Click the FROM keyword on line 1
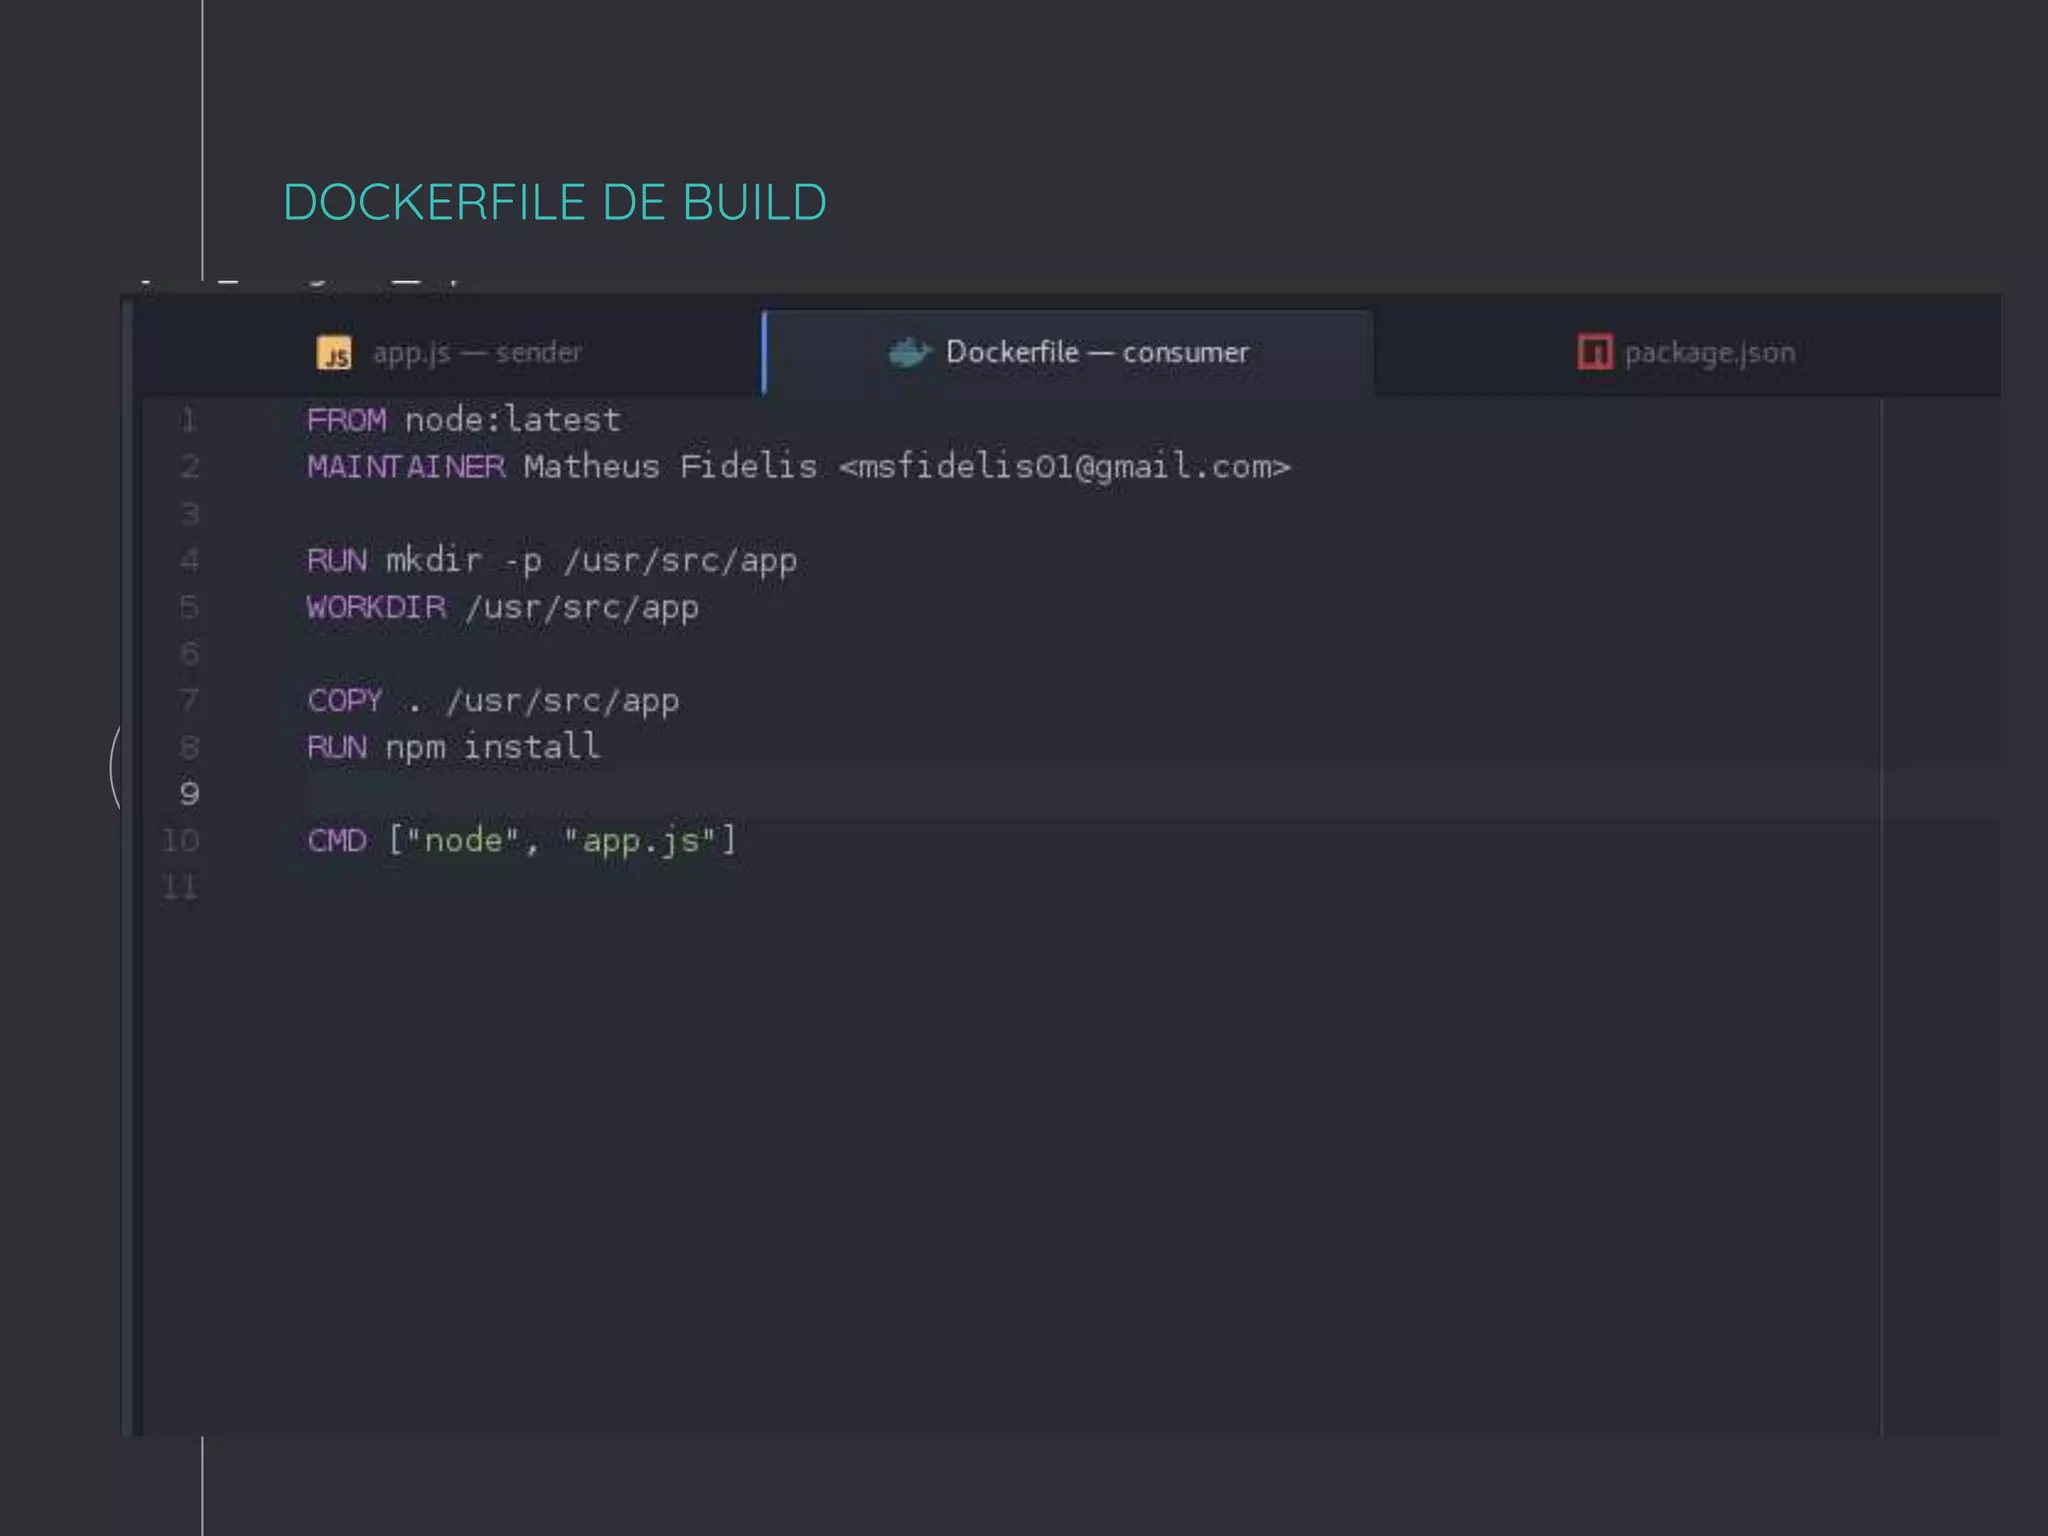This screenshot has height=1536, width=2048. [346, 420]
